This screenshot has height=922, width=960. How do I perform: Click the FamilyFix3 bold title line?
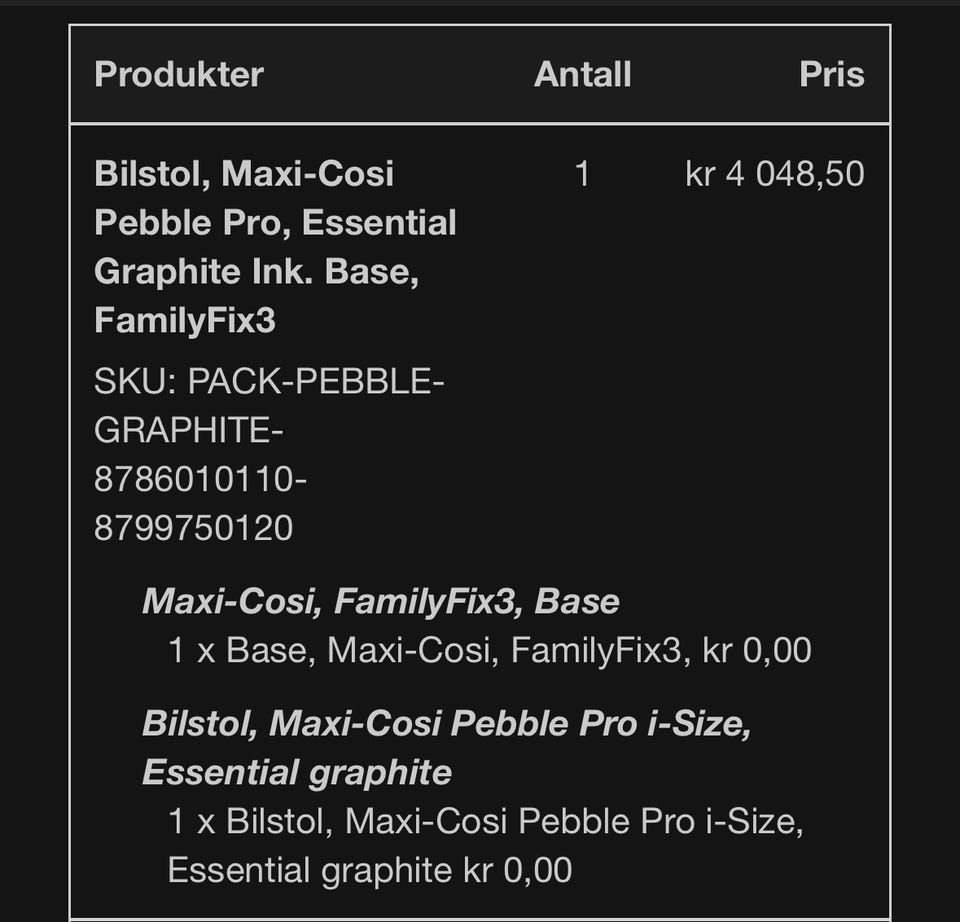click(185, 320)
